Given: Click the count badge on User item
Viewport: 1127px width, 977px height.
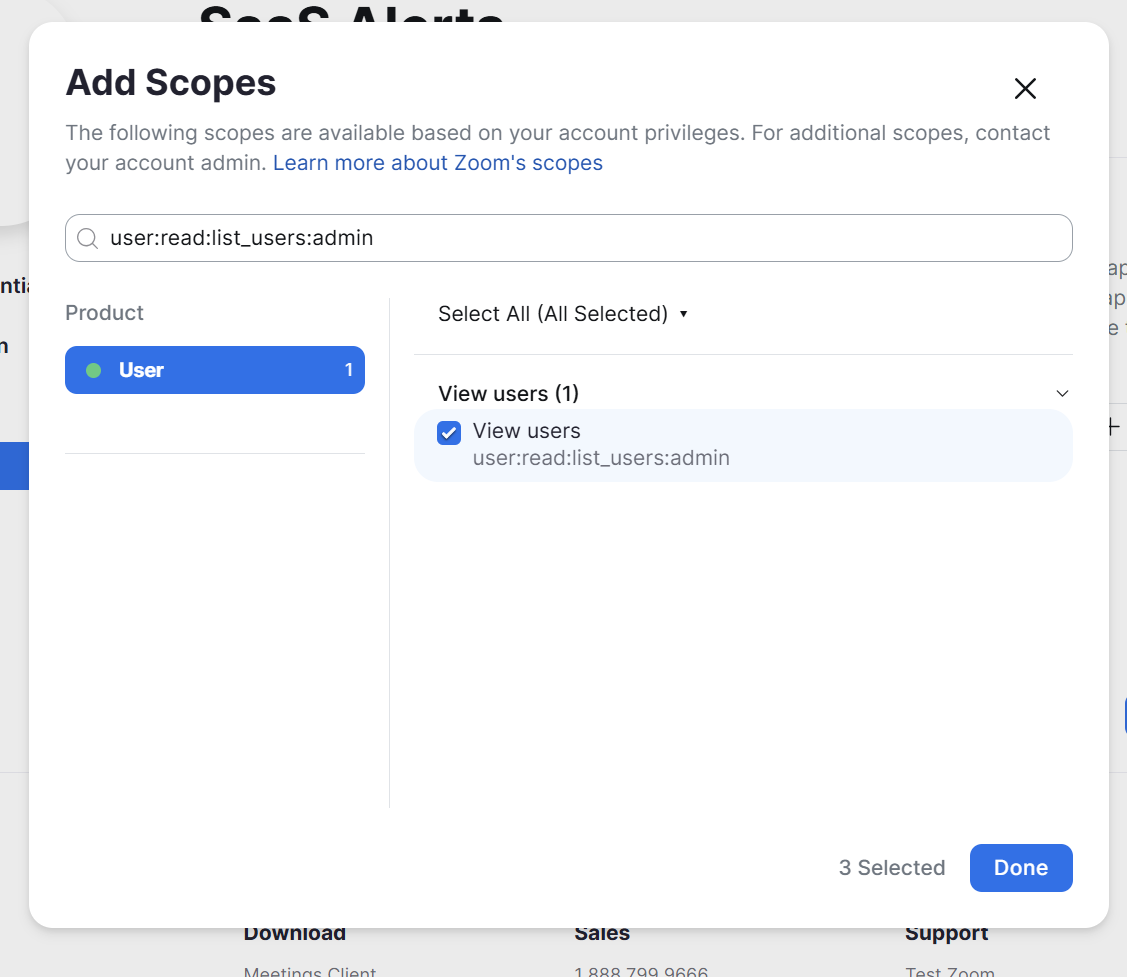Looking at the screenshot, I should pos(349,370).
